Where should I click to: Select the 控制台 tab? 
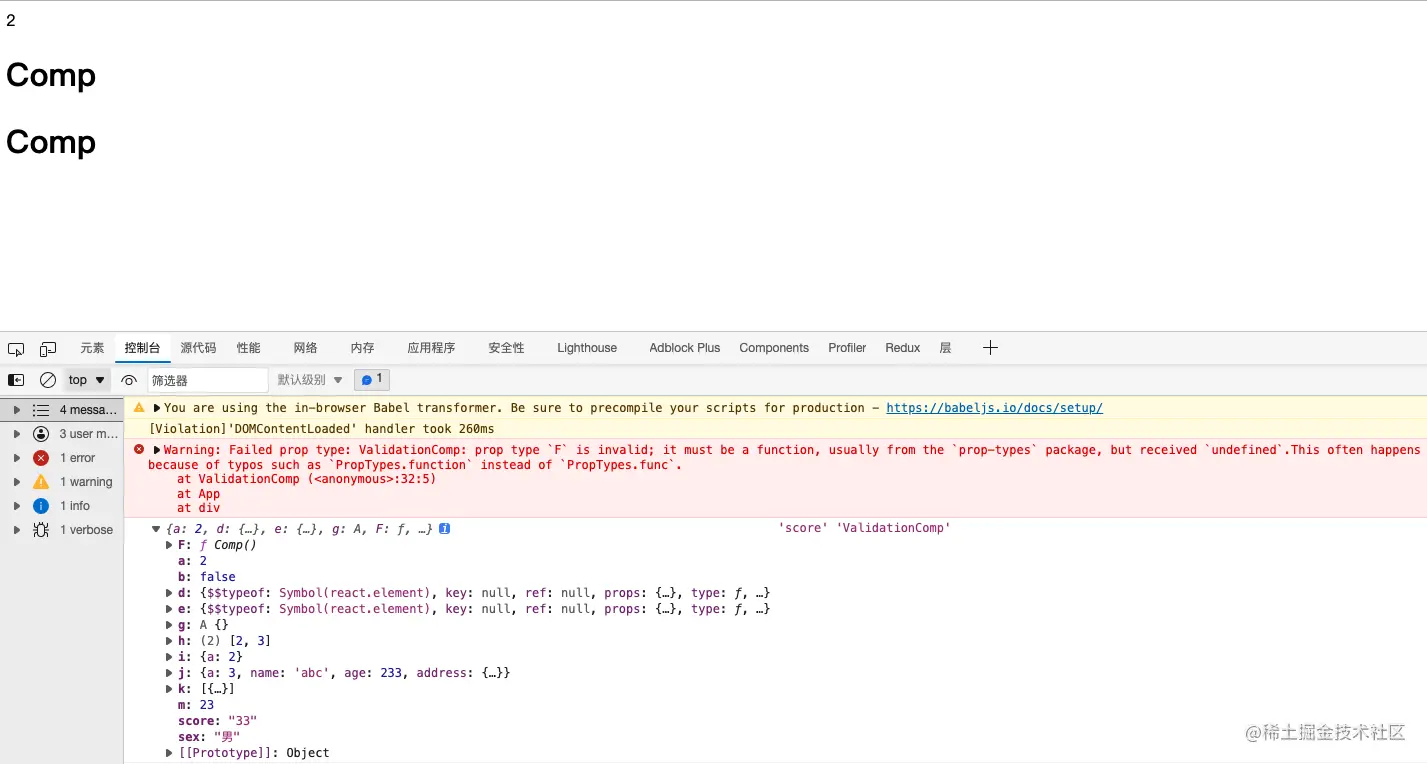[142, 348]
